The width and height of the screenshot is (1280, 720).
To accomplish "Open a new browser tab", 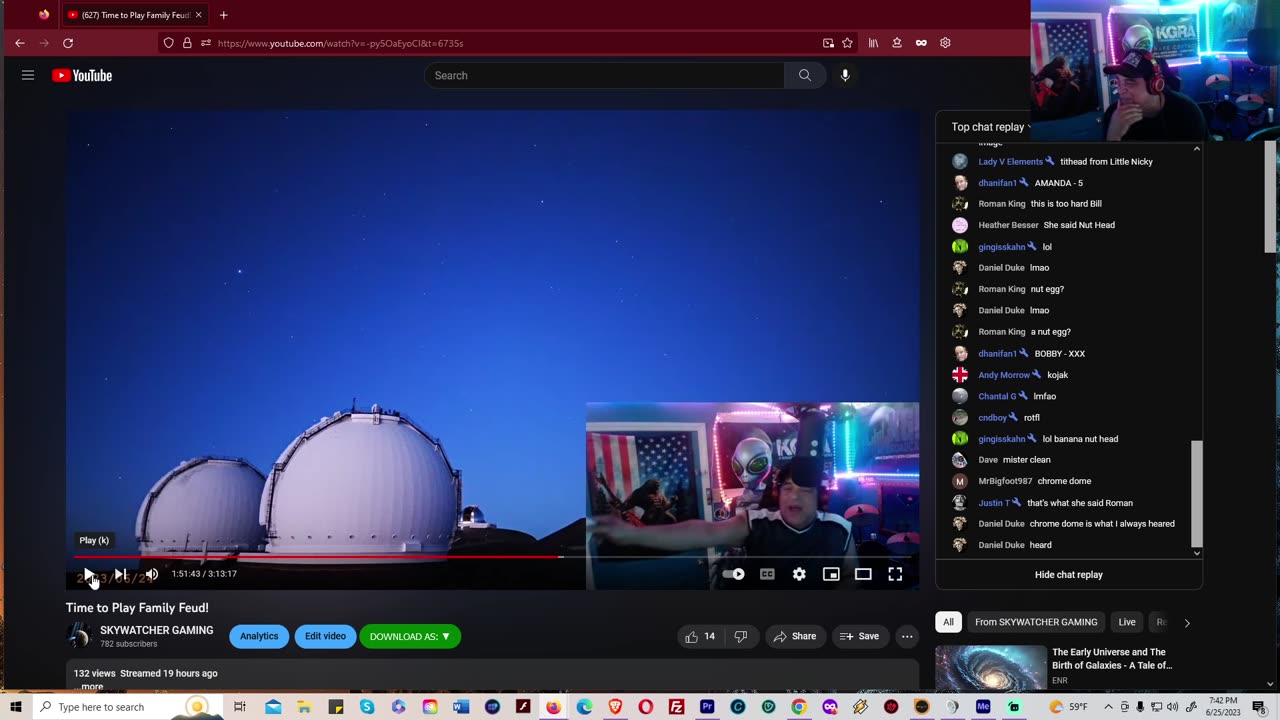I will pos(223,15).
